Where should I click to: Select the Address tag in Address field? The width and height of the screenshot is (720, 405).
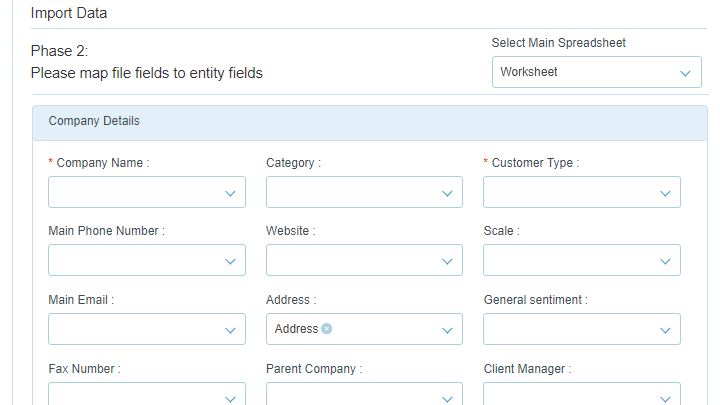click(x=296, y=329)
